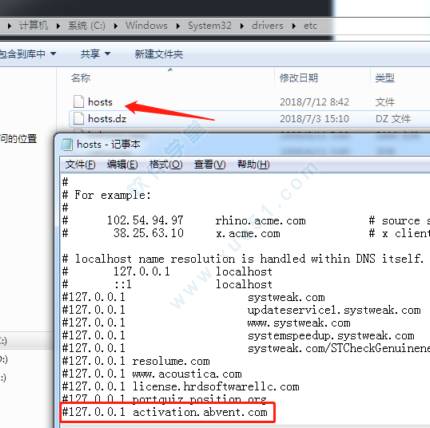The image size is (430, 428).
Task: Sort by the 修改日期 column header
Action: click(x=299, y=78)
